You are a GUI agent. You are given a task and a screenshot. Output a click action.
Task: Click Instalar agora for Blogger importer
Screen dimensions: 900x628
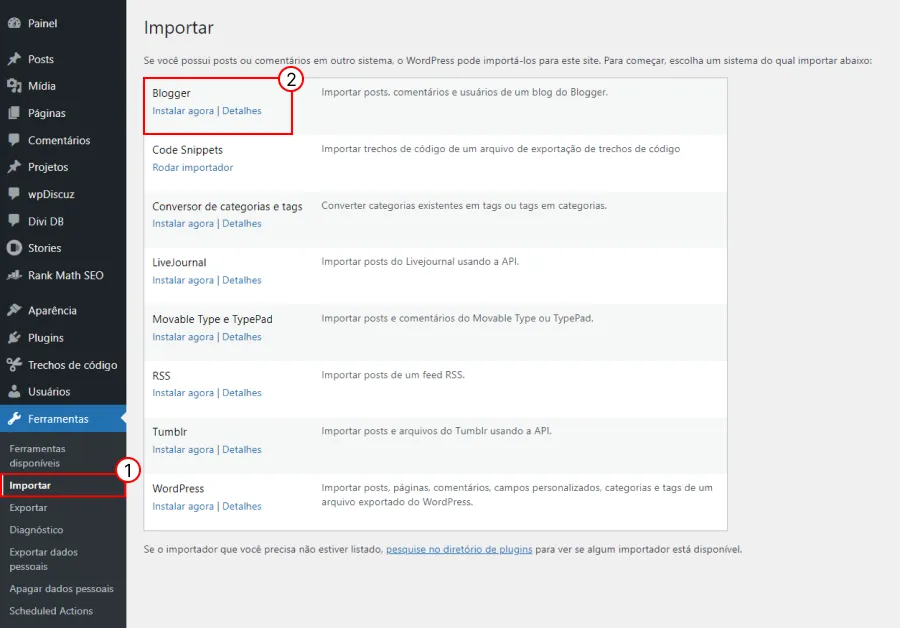[x=183, y=111]
